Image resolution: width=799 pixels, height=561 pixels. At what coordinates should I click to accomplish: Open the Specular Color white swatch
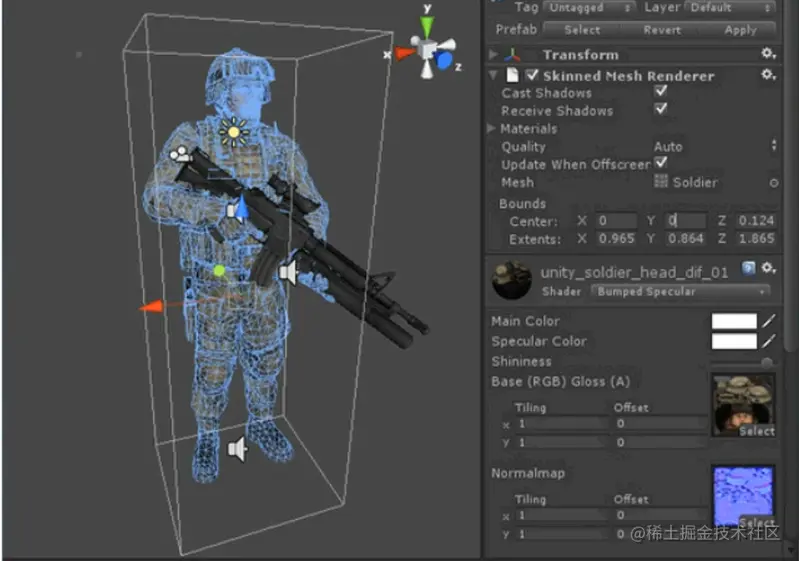[x=734, y=341]
